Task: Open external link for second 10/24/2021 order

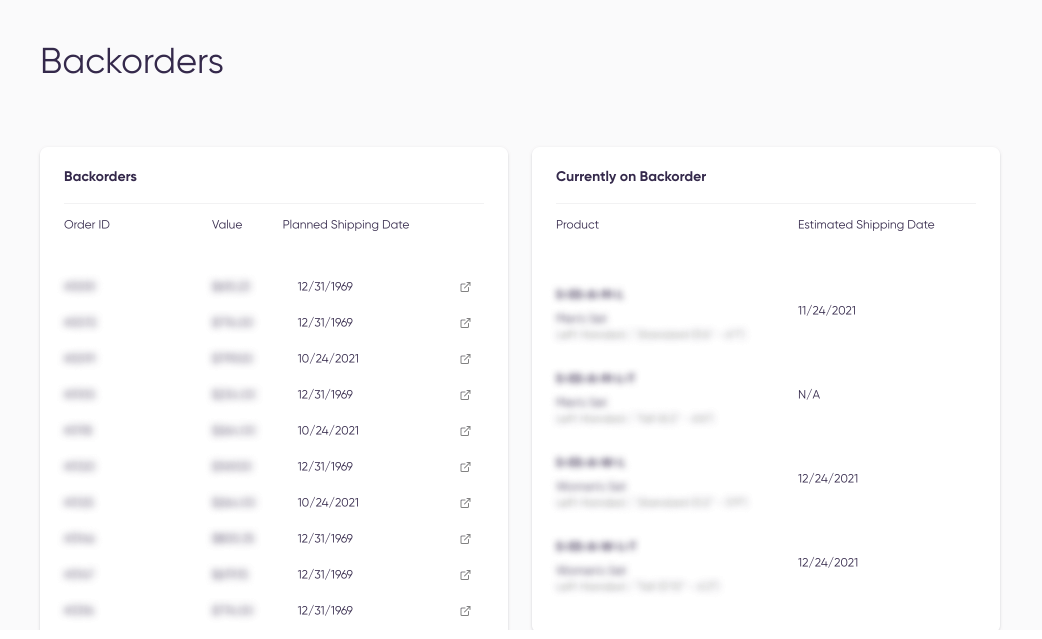Action: point(465,430)
